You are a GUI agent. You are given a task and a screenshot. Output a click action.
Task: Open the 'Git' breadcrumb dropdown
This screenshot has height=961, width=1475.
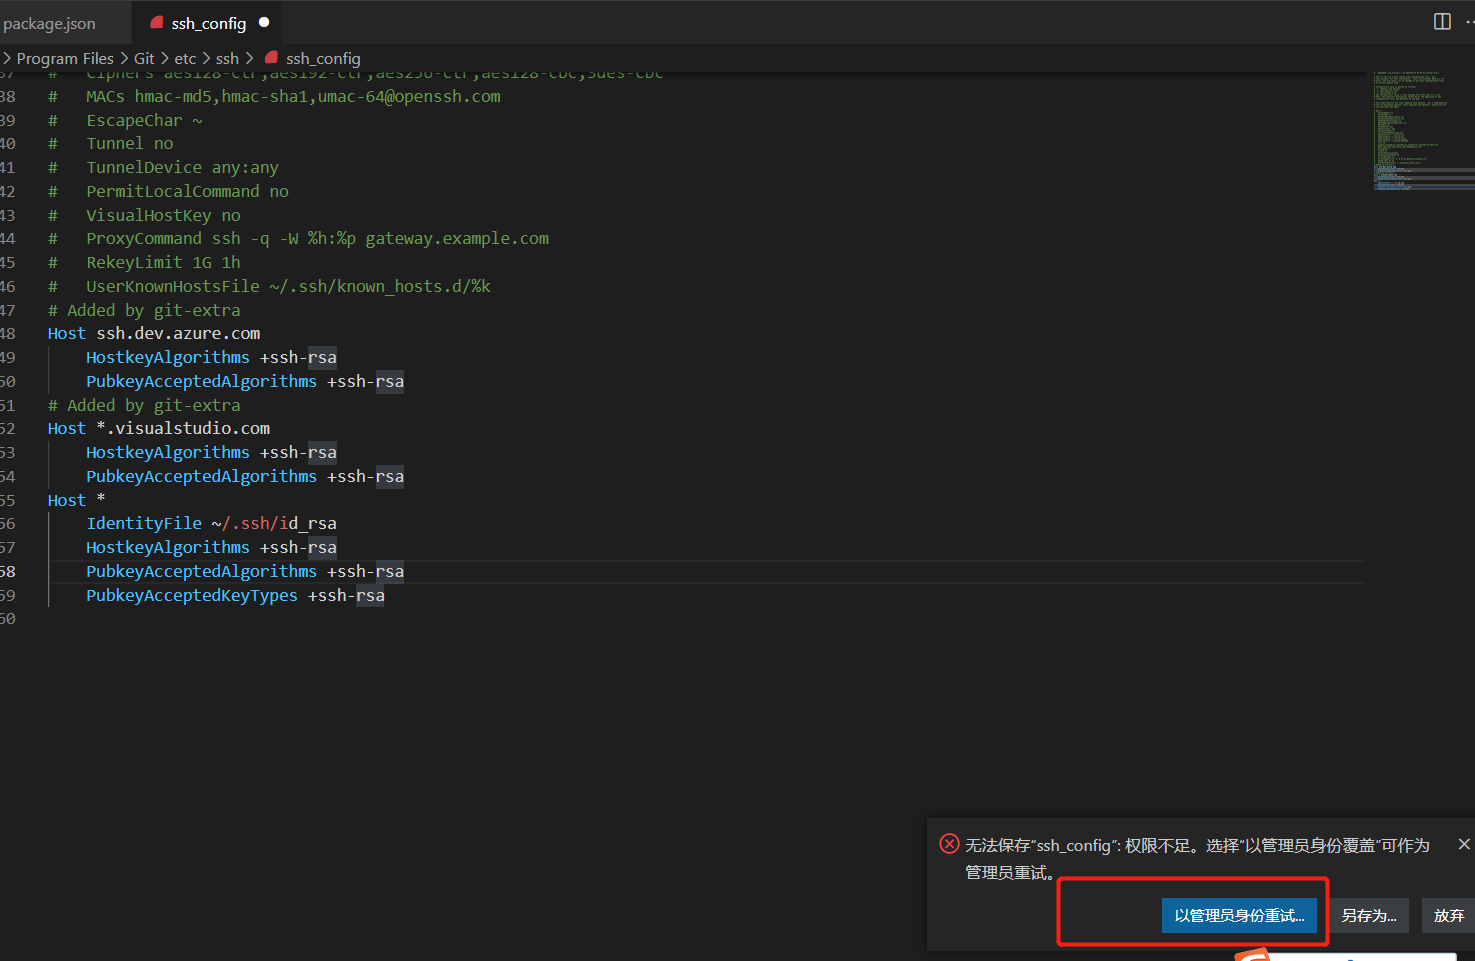pyautogui.click(x=144, y=58)
